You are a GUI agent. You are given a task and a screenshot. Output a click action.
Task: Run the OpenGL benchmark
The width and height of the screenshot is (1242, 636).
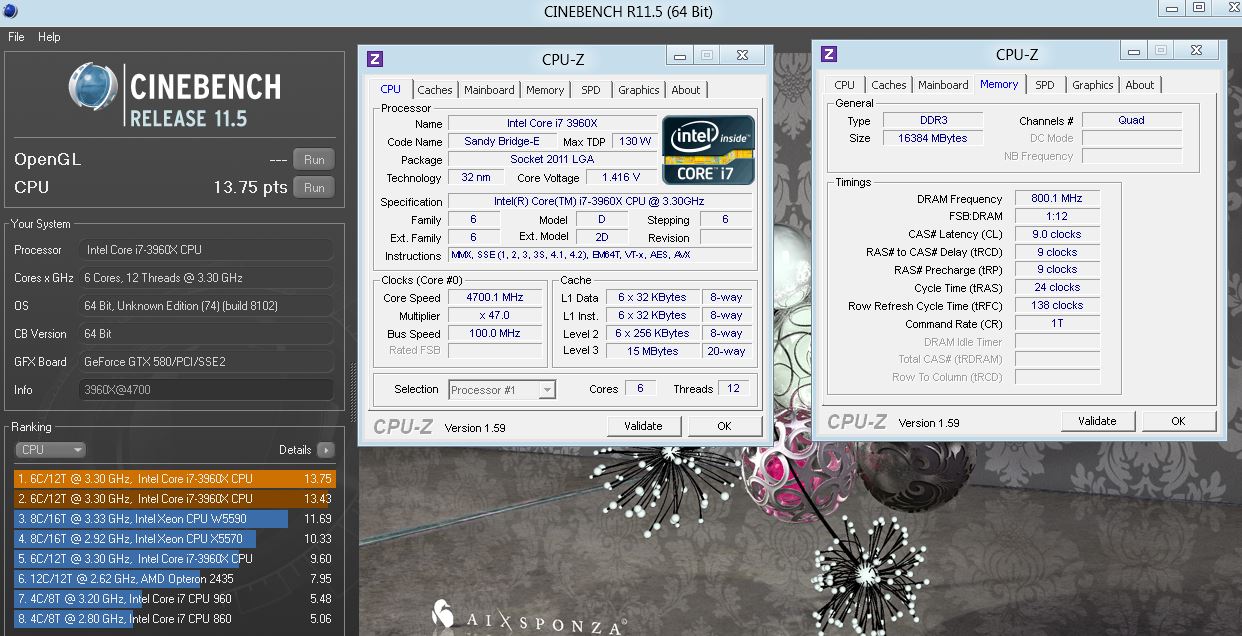pyautogui.click(x=314, y=160)
